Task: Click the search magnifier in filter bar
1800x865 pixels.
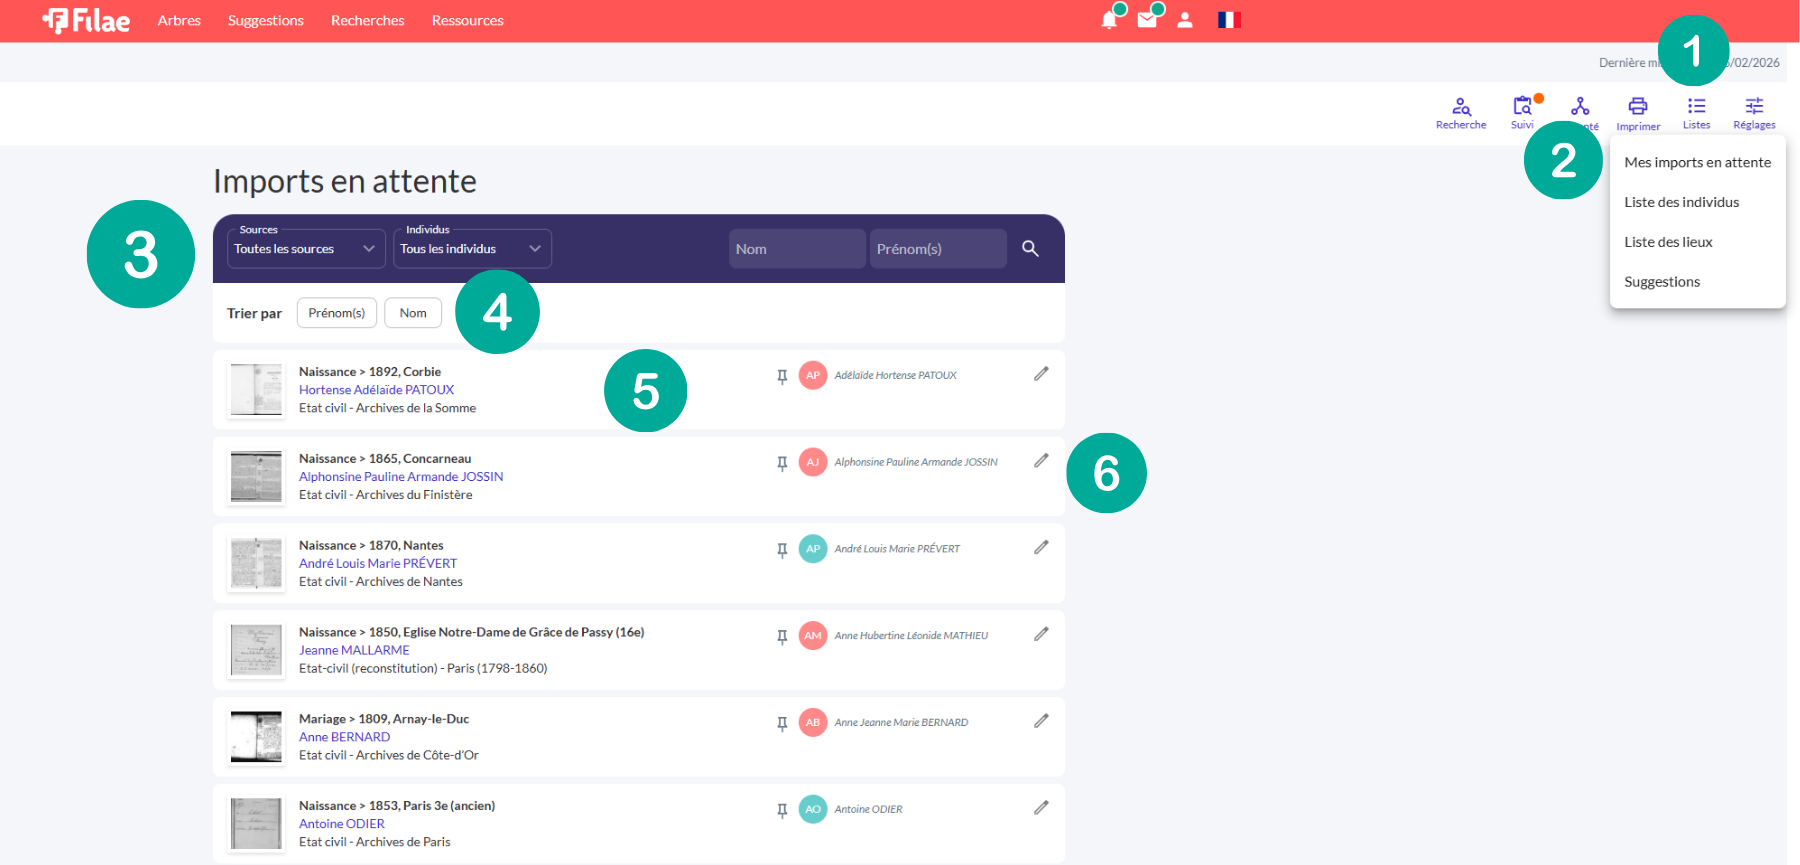Action: 1030,249
